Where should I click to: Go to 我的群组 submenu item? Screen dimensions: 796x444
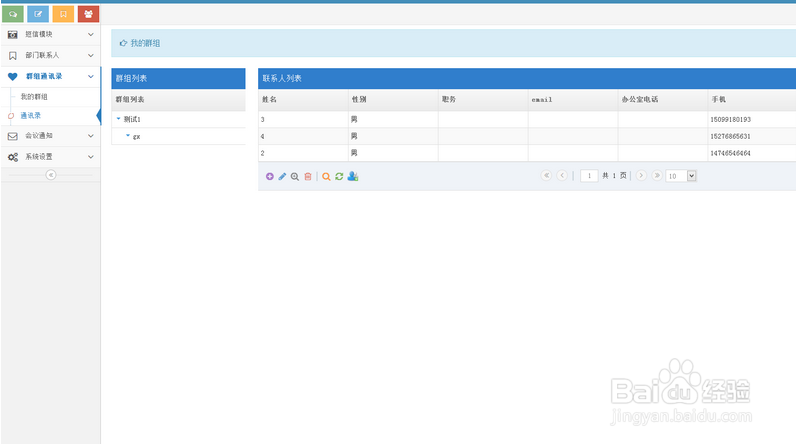click(34, 96)
